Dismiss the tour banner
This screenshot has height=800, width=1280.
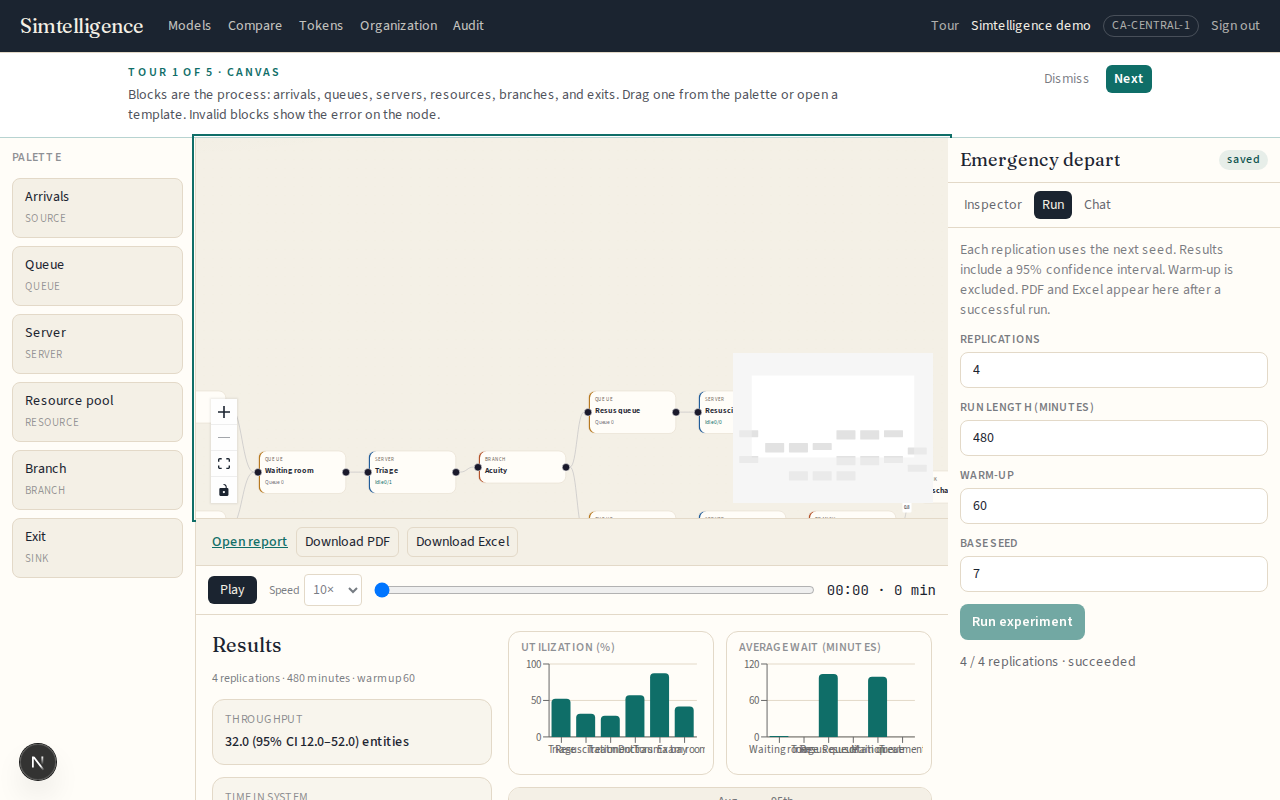[x=1066, y=79]
